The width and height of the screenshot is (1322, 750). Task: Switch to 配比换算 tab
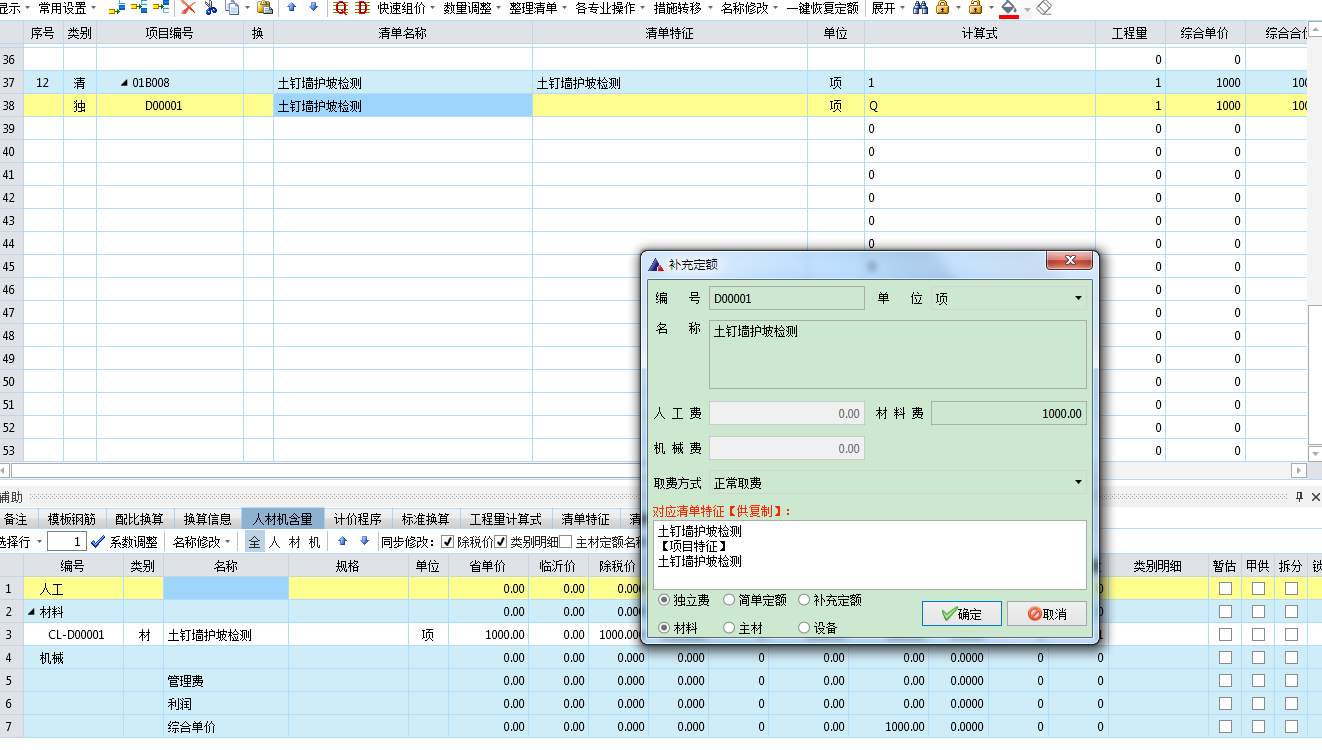[x=139, y=519]
